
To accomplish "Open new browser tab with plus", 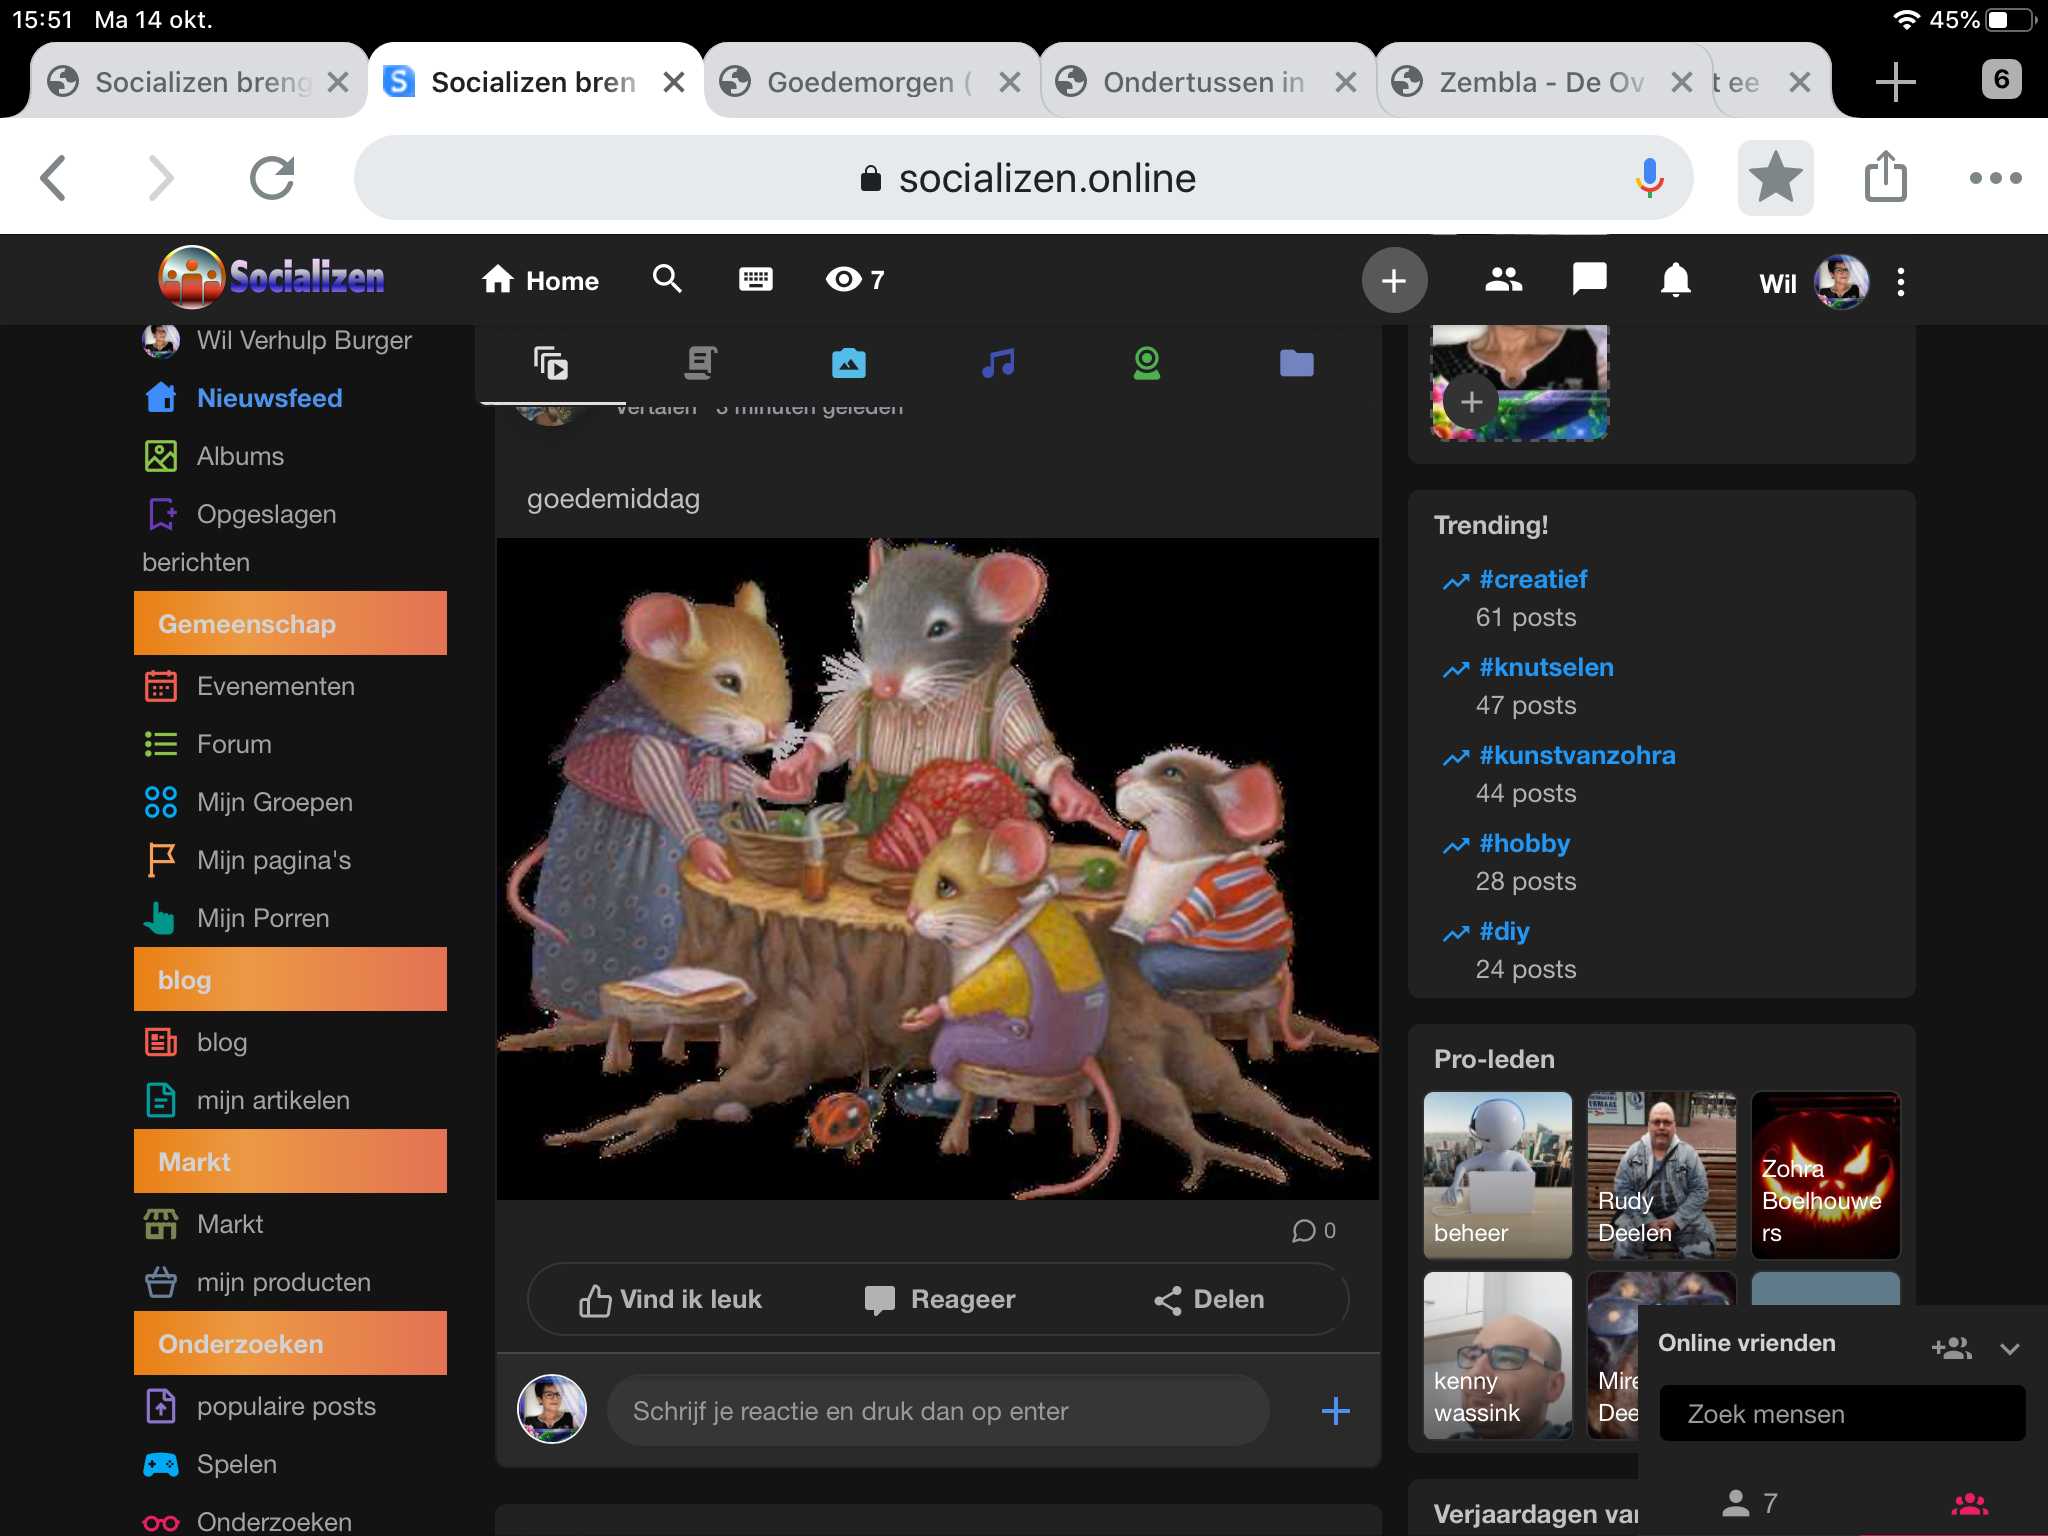I will (x=1895, y=81).
